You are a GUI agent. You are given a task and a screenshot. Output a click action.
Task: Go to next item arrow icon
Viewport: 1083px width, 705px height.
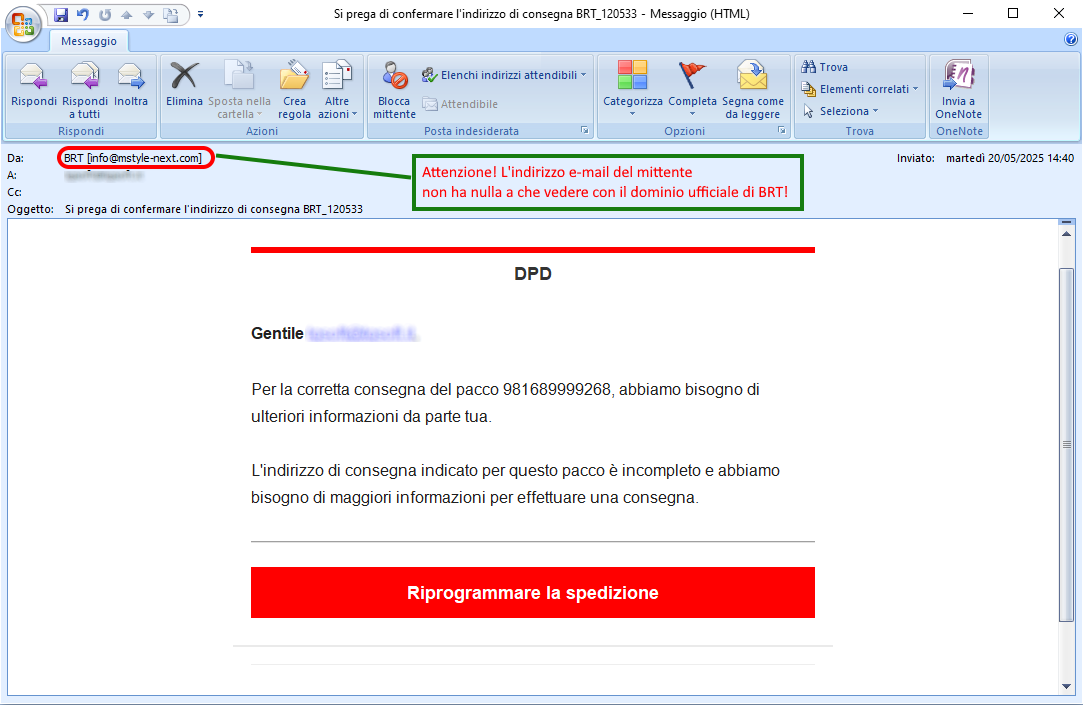pyautogui.click(x=148, y=14)
